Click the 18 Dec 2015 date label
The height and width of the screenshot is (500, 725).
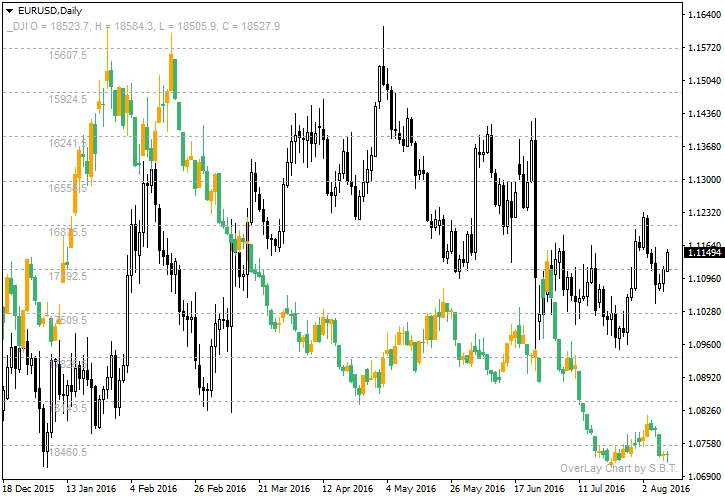(x=28, y=489)
